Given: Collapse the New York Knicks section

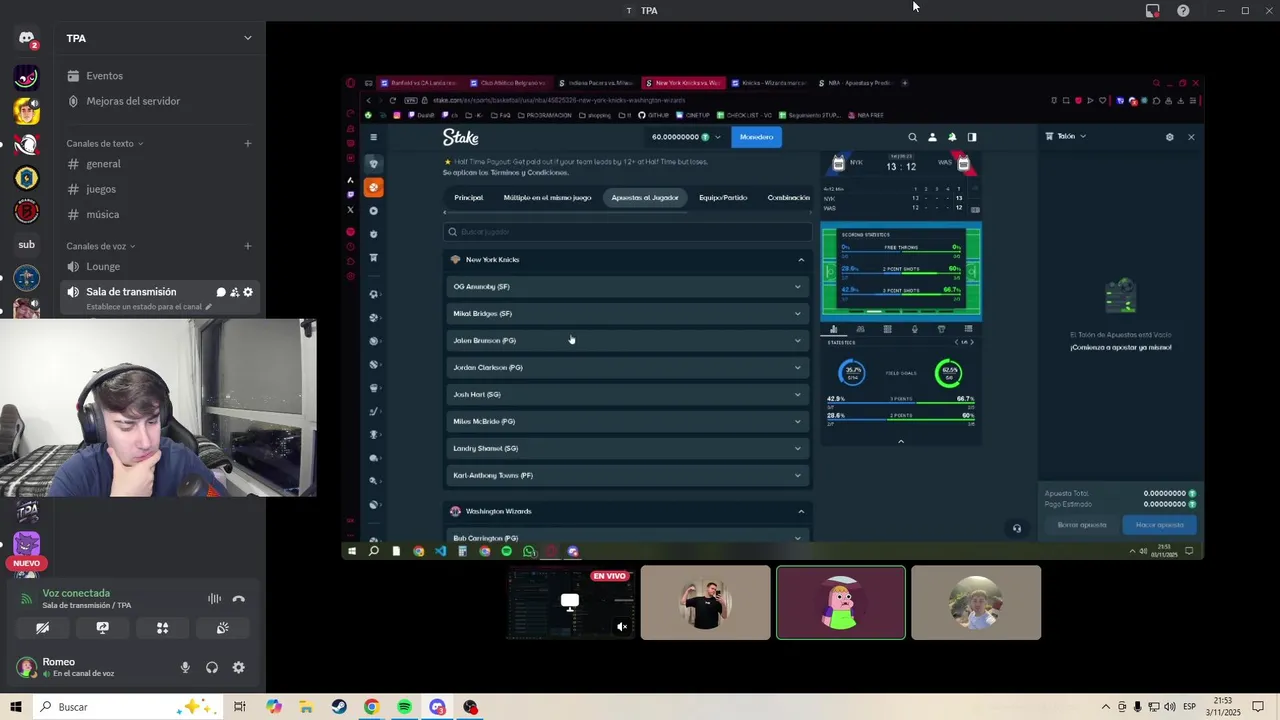Looking at the screenshot, I should 627,260.
